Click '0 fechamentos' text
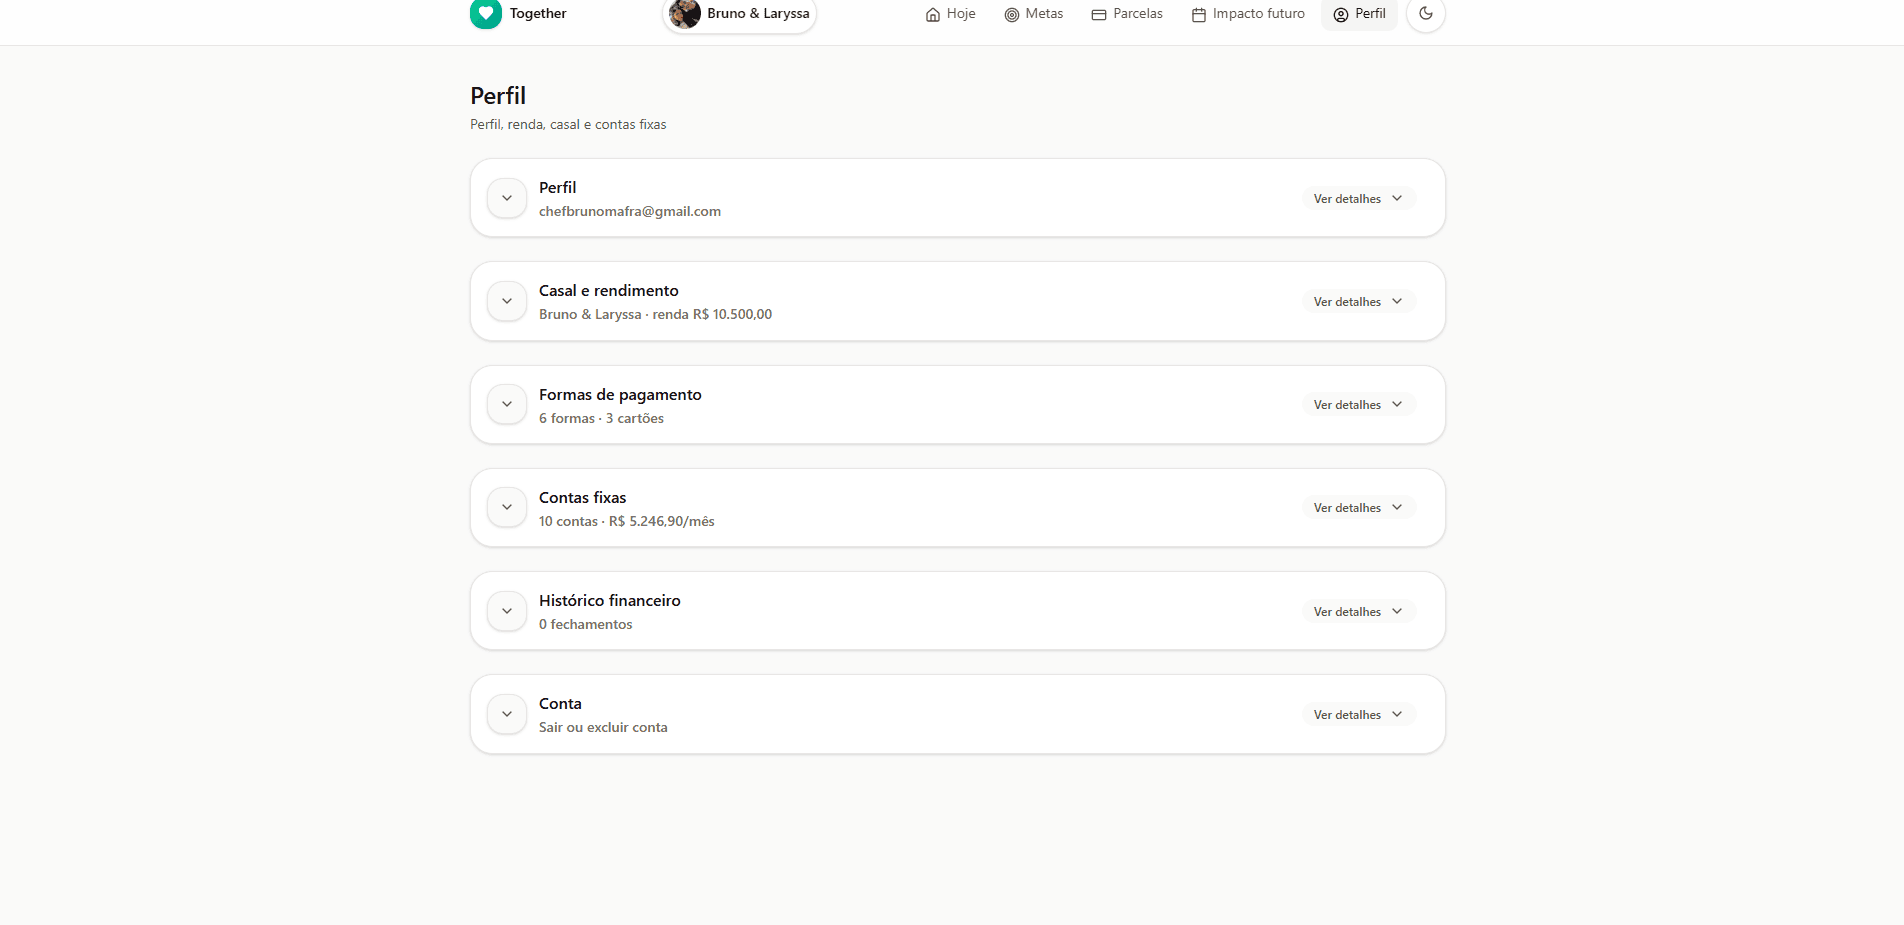 click(586, 624)
